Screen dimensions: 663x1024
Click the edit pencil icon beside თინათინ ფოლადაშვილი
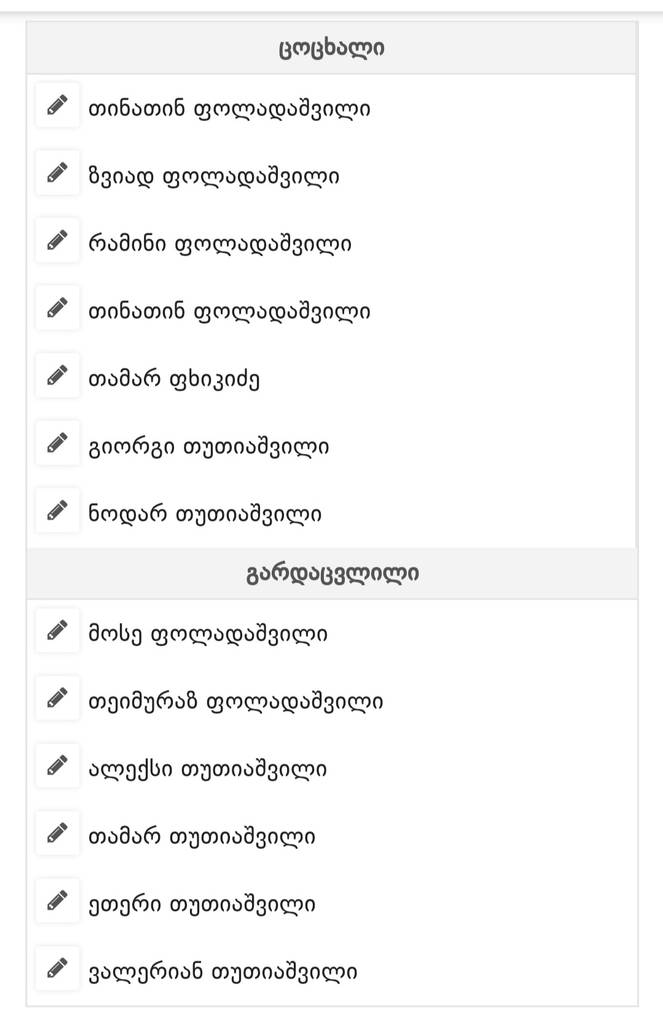[57, 106]
